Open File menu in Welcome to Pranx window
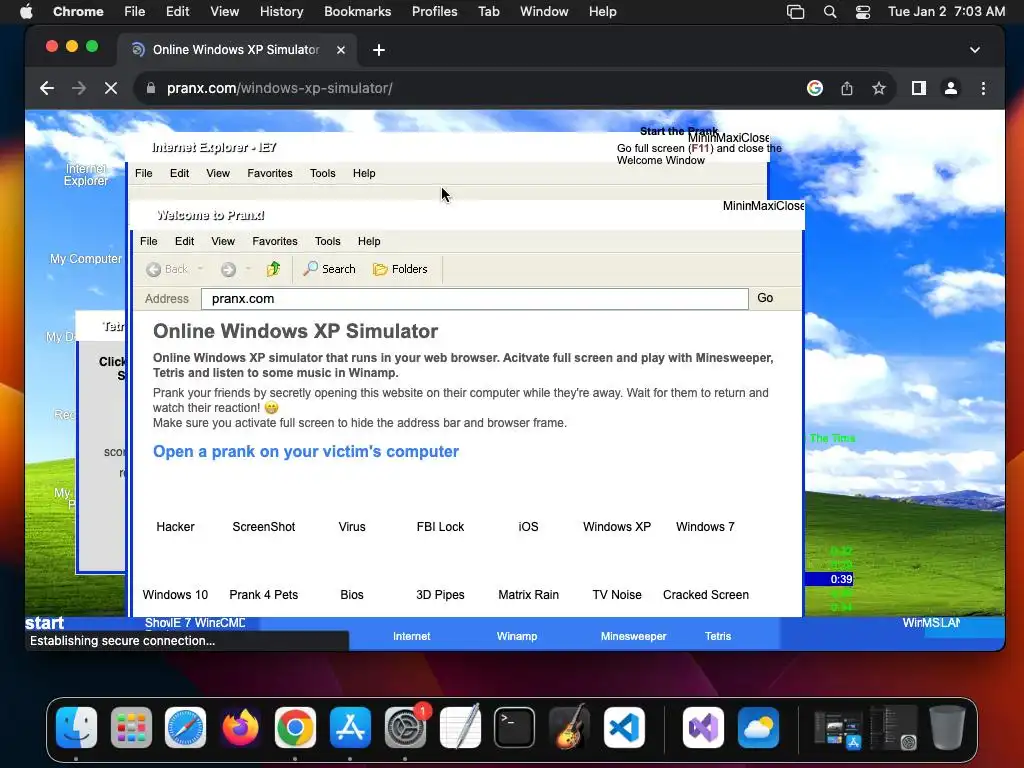 tap(149, 242)
